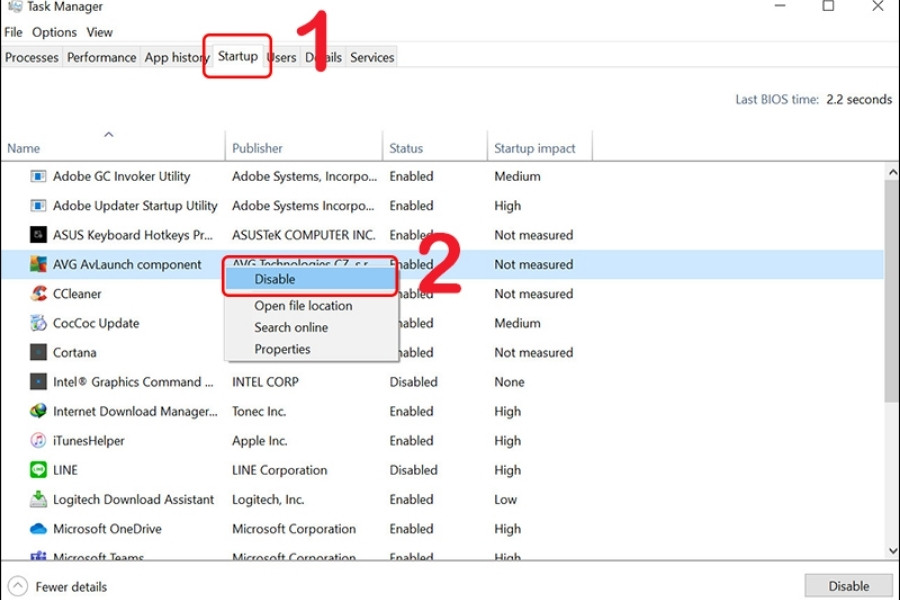Switch to the Performance tab
The image size is (900, 600).
pos(101,57)
